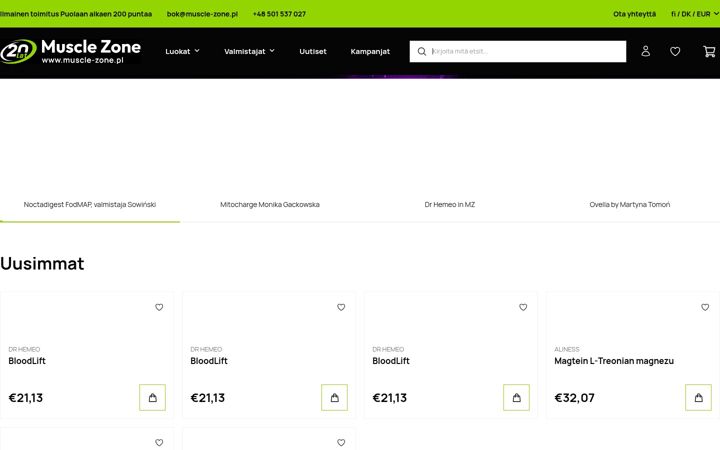Viewport: 720px width, 450px height.
Task: Focus the product search field
Action: pos(518,51)
